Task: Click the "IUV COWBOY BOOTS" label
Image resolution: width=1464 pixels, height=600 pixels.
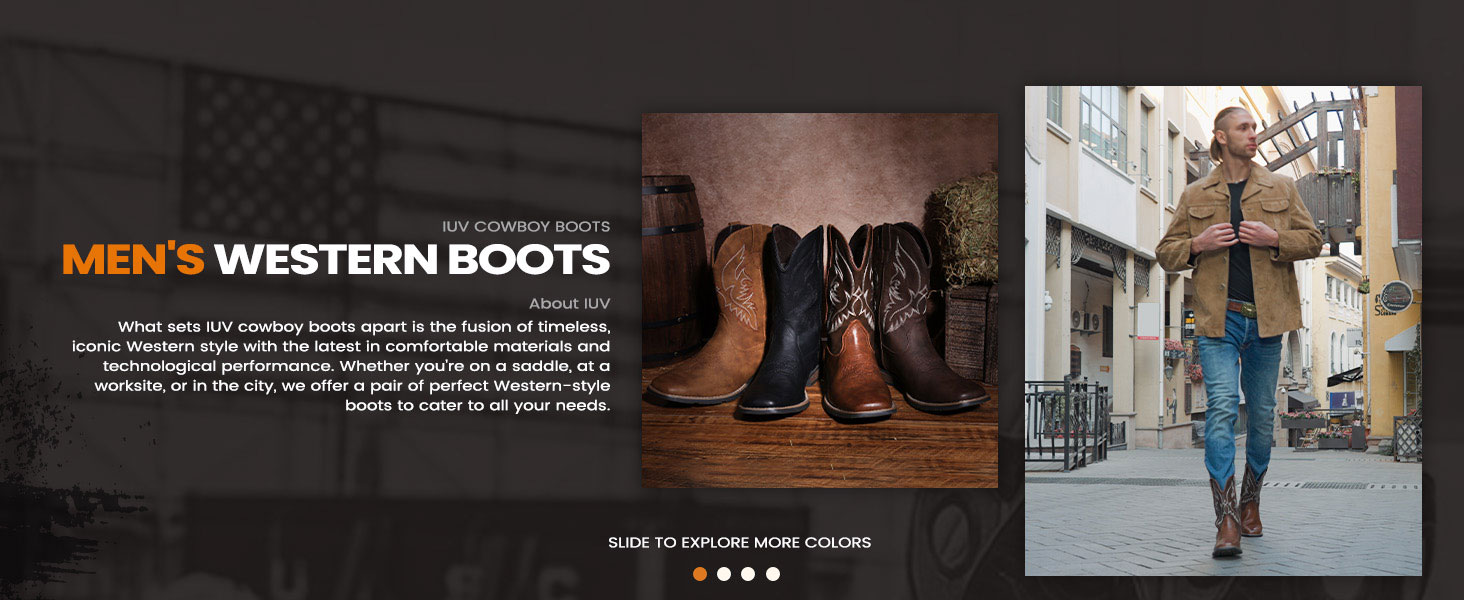Action: [526, 226]
